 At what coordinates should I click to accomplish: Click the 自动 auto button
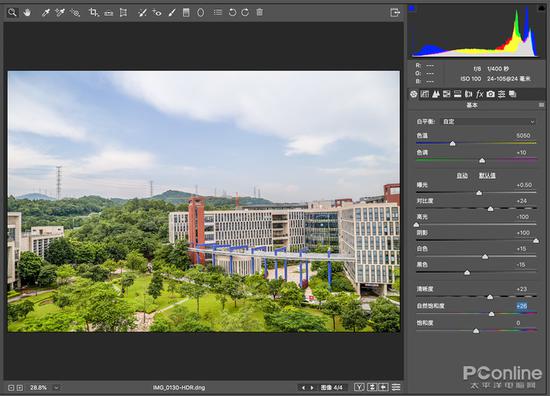point(462,176)
